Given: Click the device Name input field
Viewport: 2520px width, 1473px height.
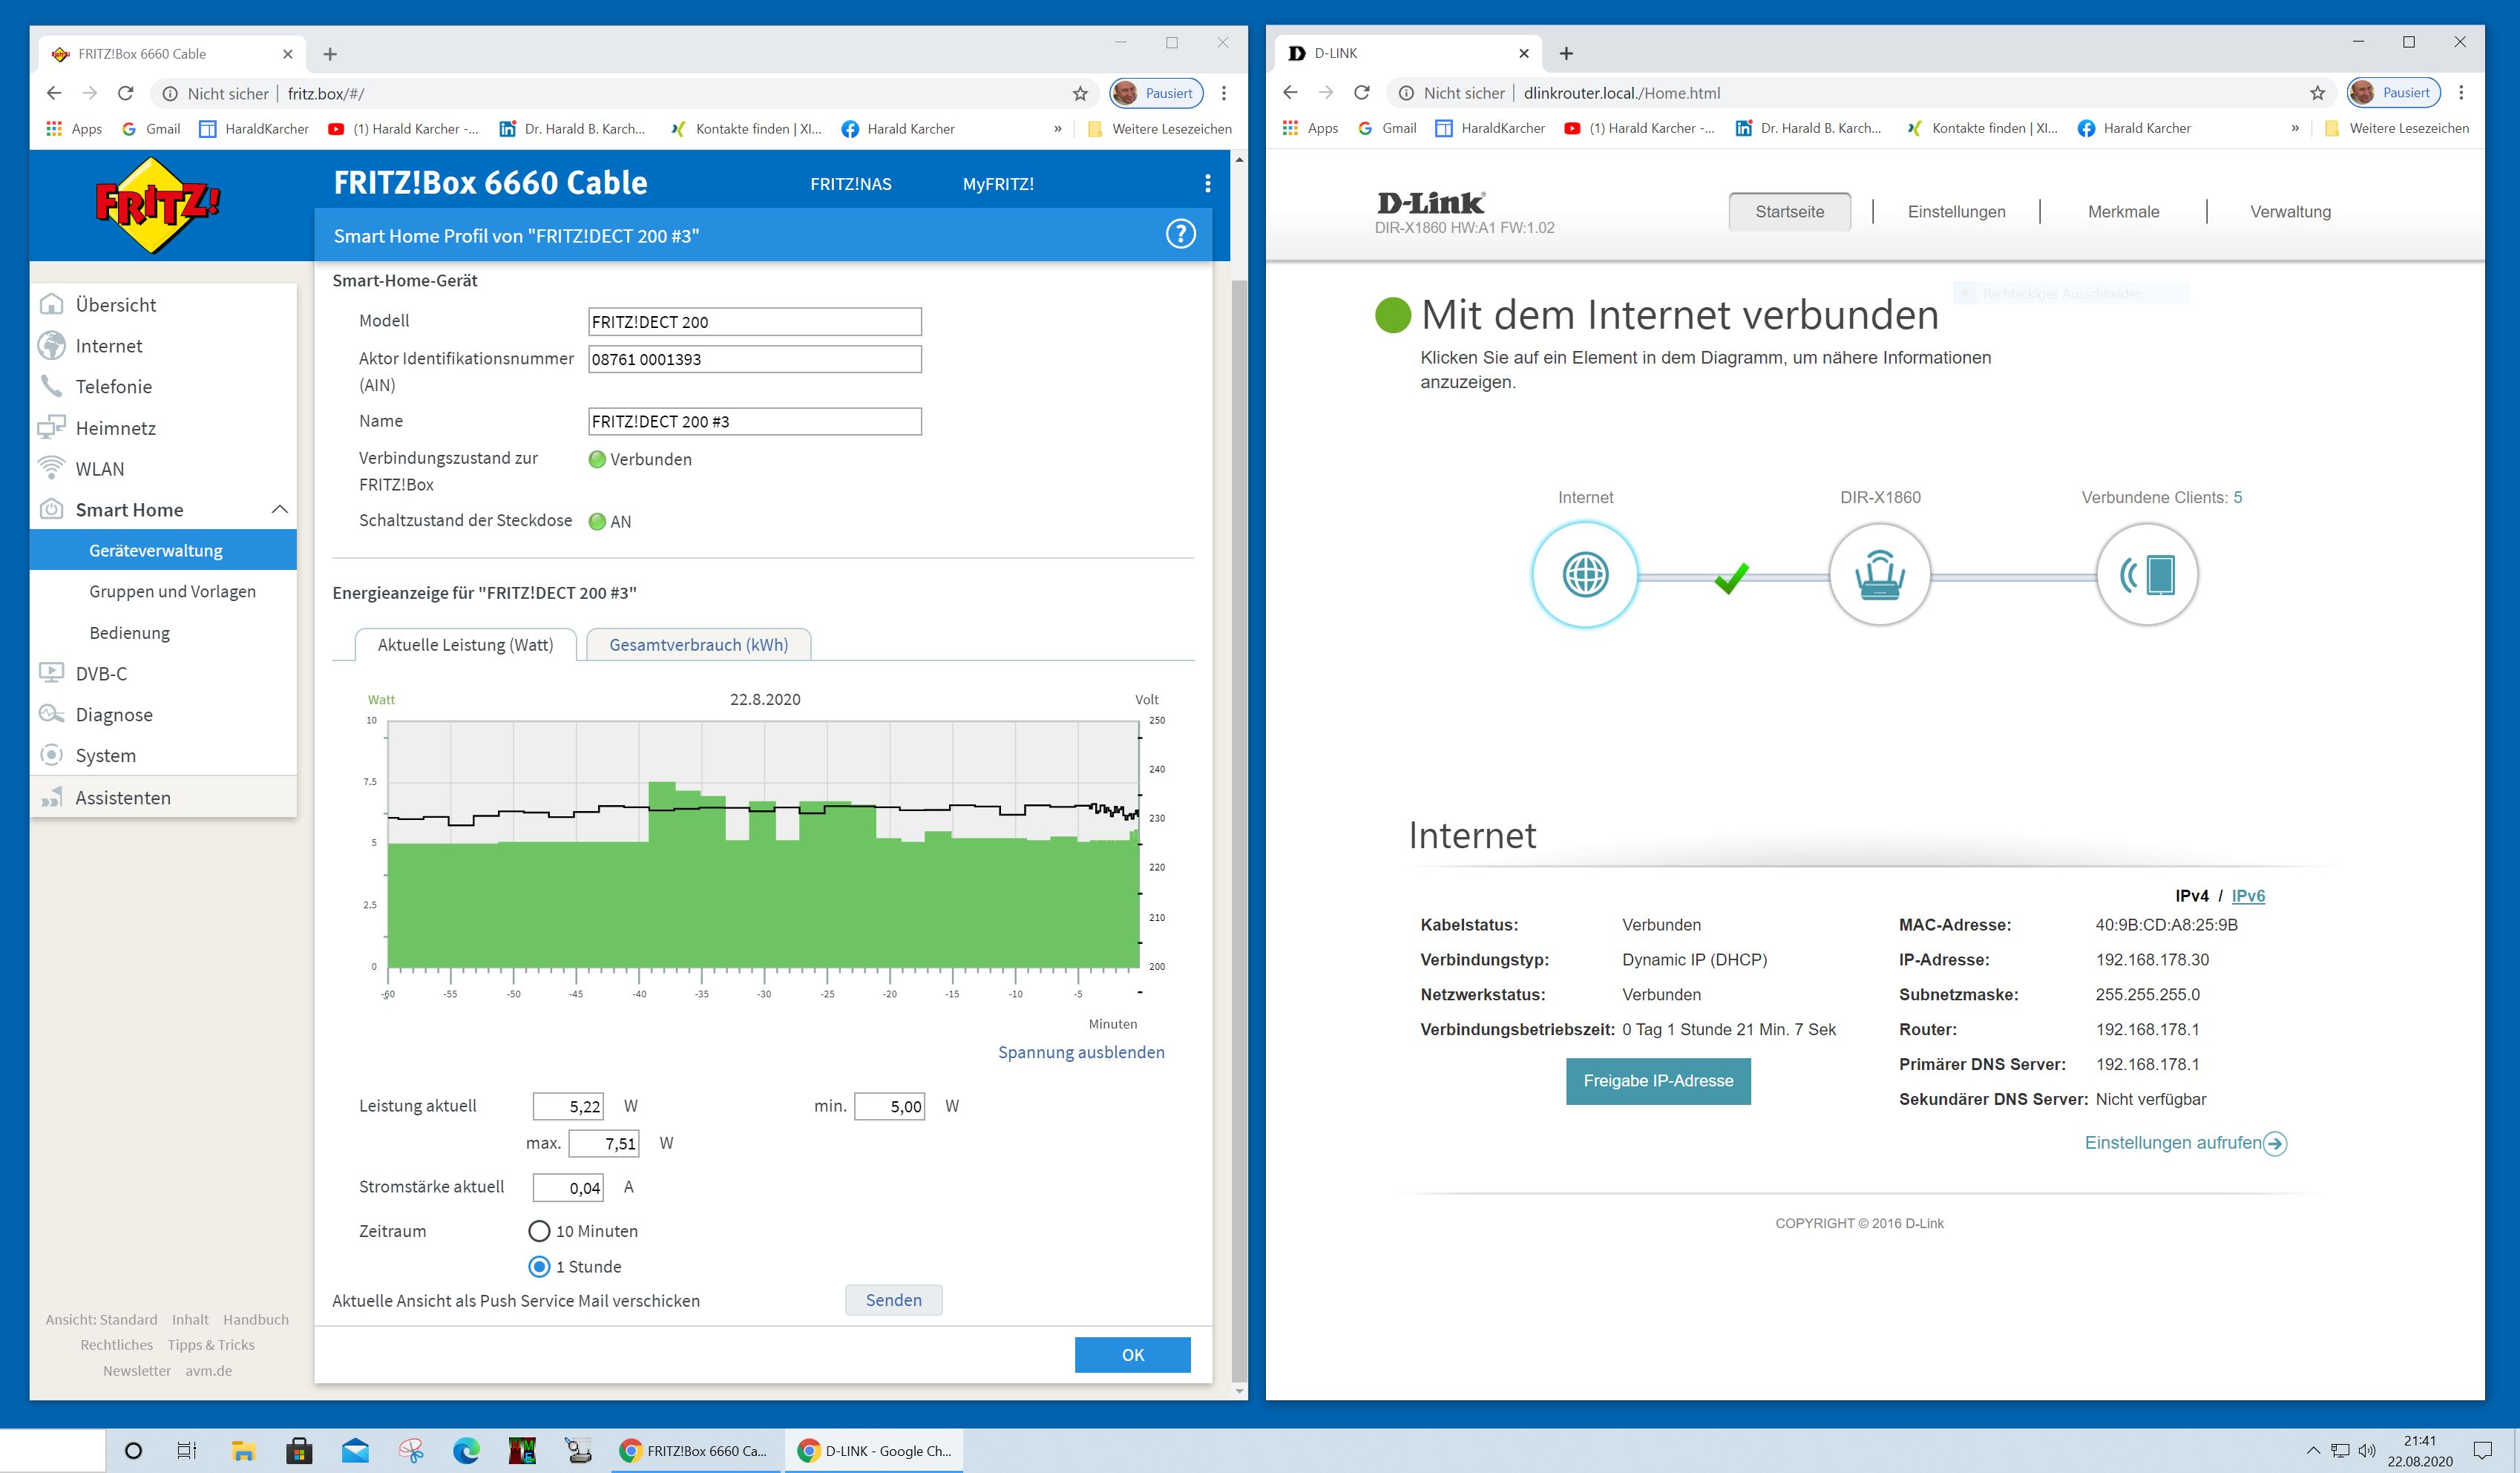Looking at the screenshot, I should 754,422.
